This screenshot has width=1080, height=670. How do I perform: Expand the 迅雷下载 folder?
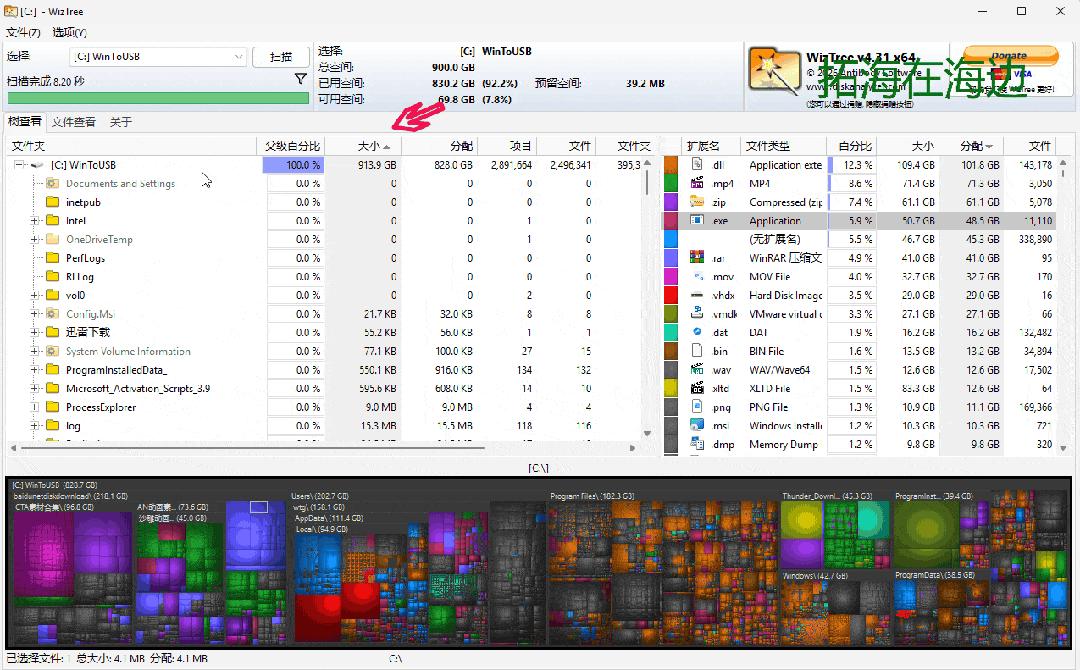click(34, 332)
